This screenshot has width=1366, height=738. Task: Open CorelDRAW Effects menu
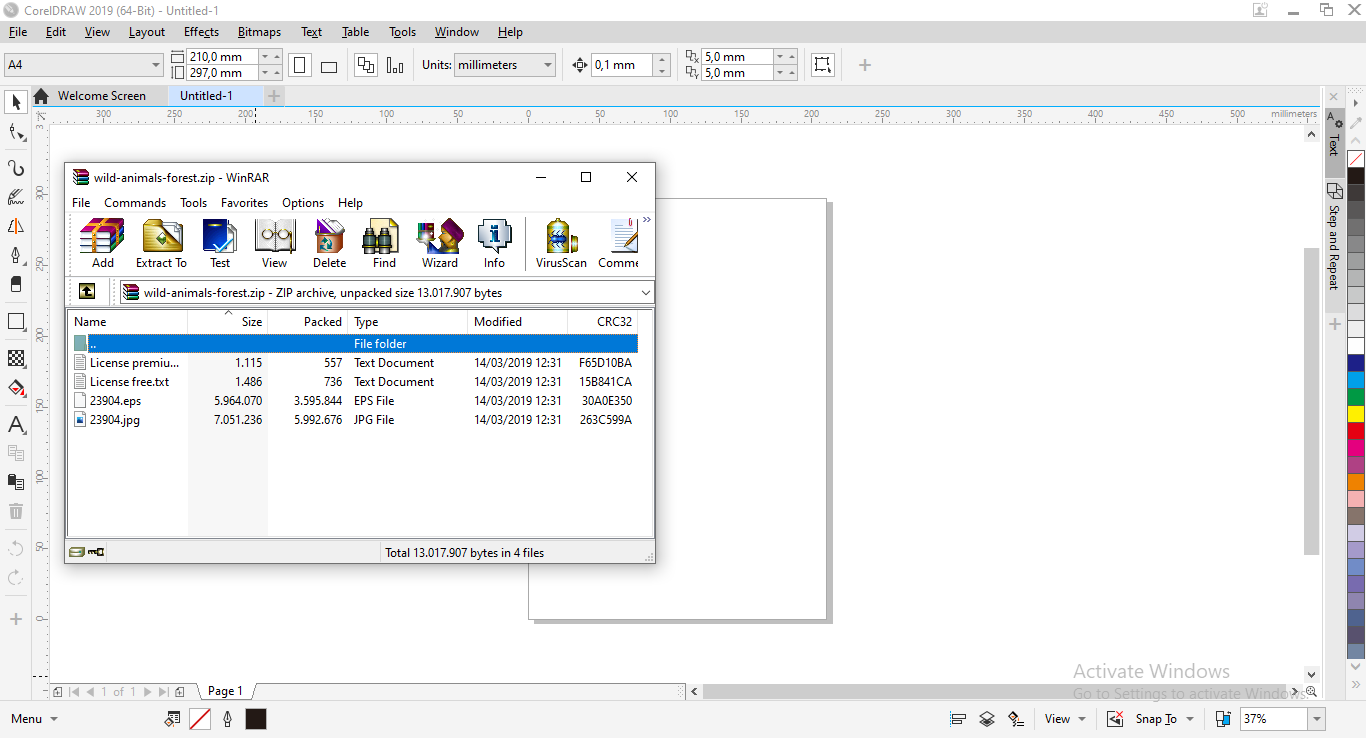pos(201,32)
